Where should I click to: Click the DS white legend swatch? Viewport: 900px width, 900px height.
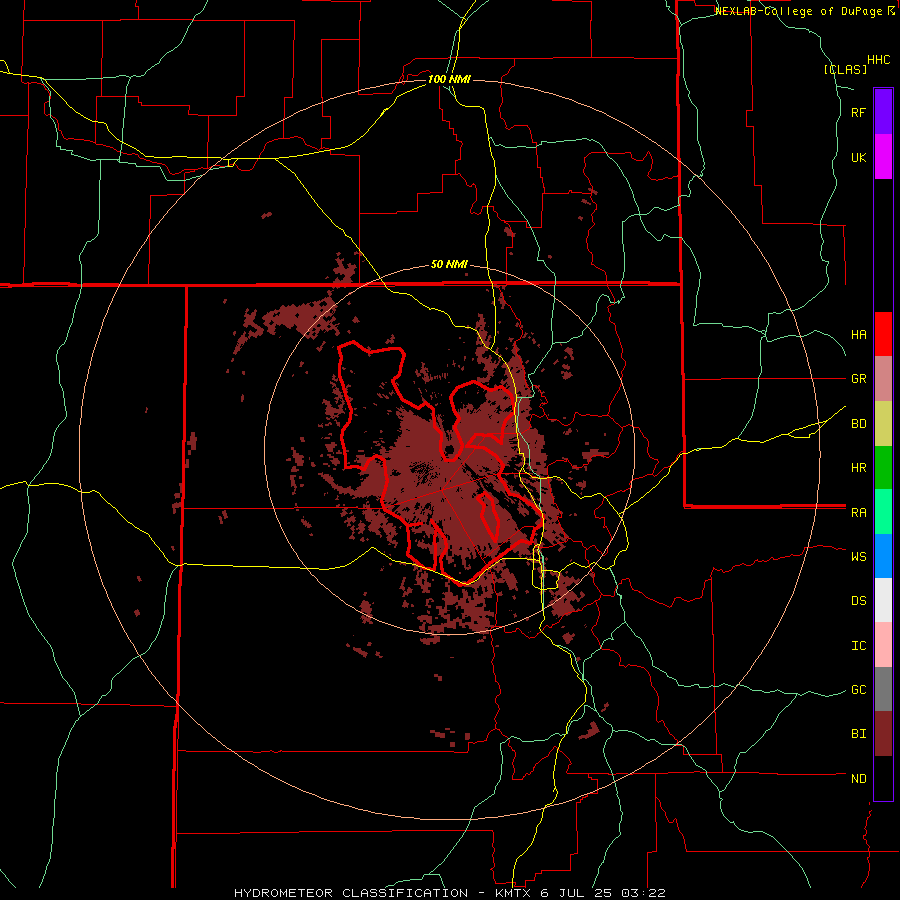click(883, 600)
